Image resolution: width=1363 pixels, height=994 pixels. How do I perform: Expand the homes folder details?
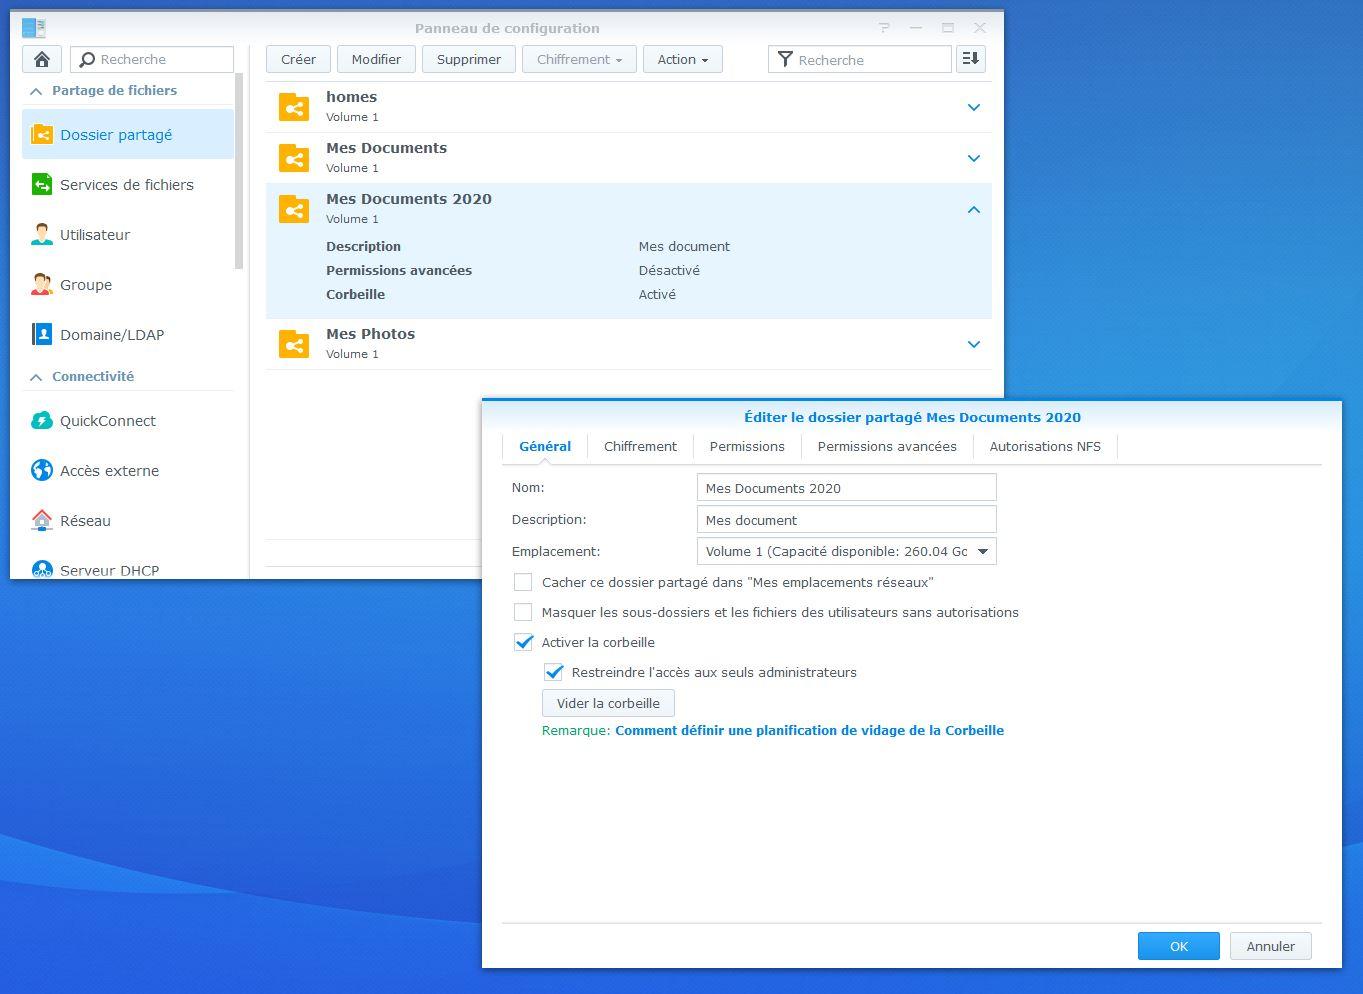click(x=973, y=107)
